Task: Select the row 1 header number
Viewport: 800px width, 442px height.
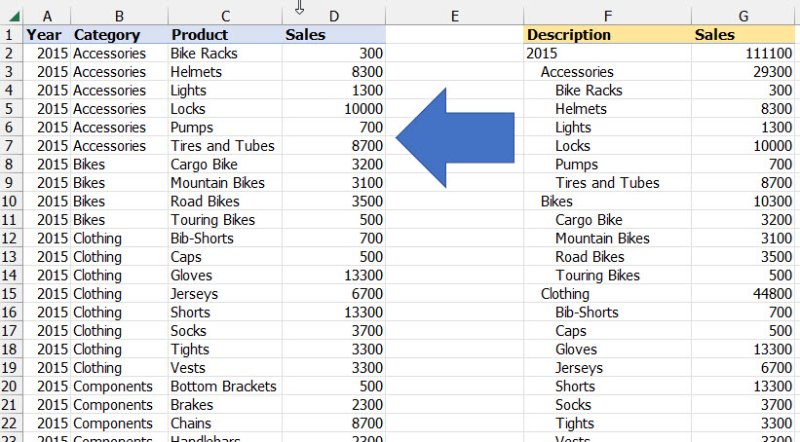Action: (x=12, y=34)
